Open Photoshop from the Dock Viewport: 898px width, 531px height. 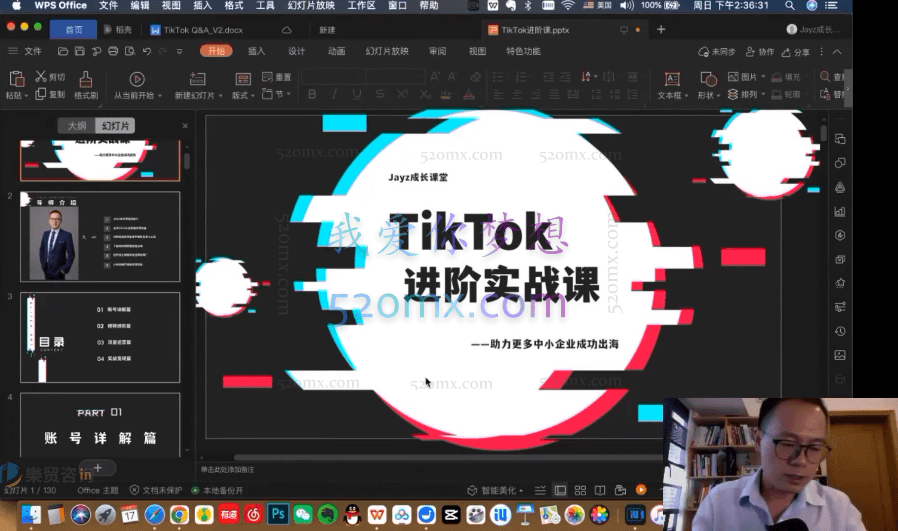click(x=278, y=514)
